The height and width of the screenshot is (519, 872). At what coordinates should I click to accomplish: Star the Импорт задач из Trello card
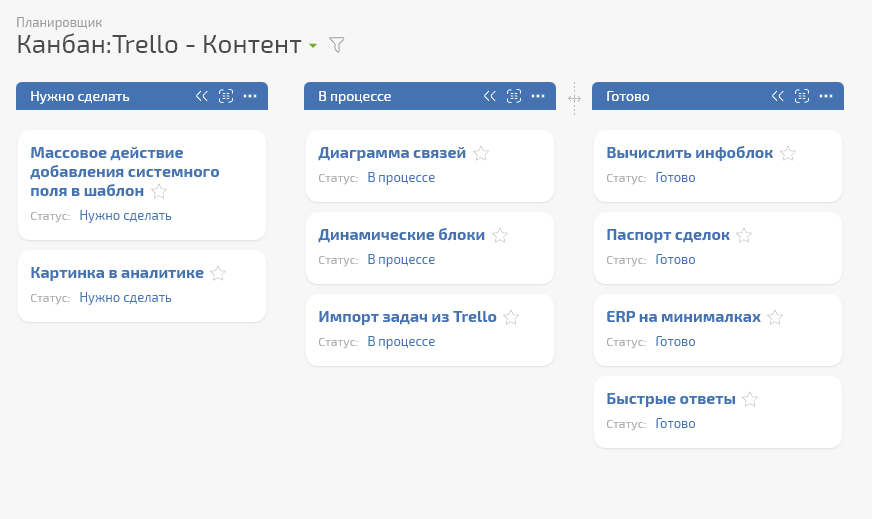511,317
